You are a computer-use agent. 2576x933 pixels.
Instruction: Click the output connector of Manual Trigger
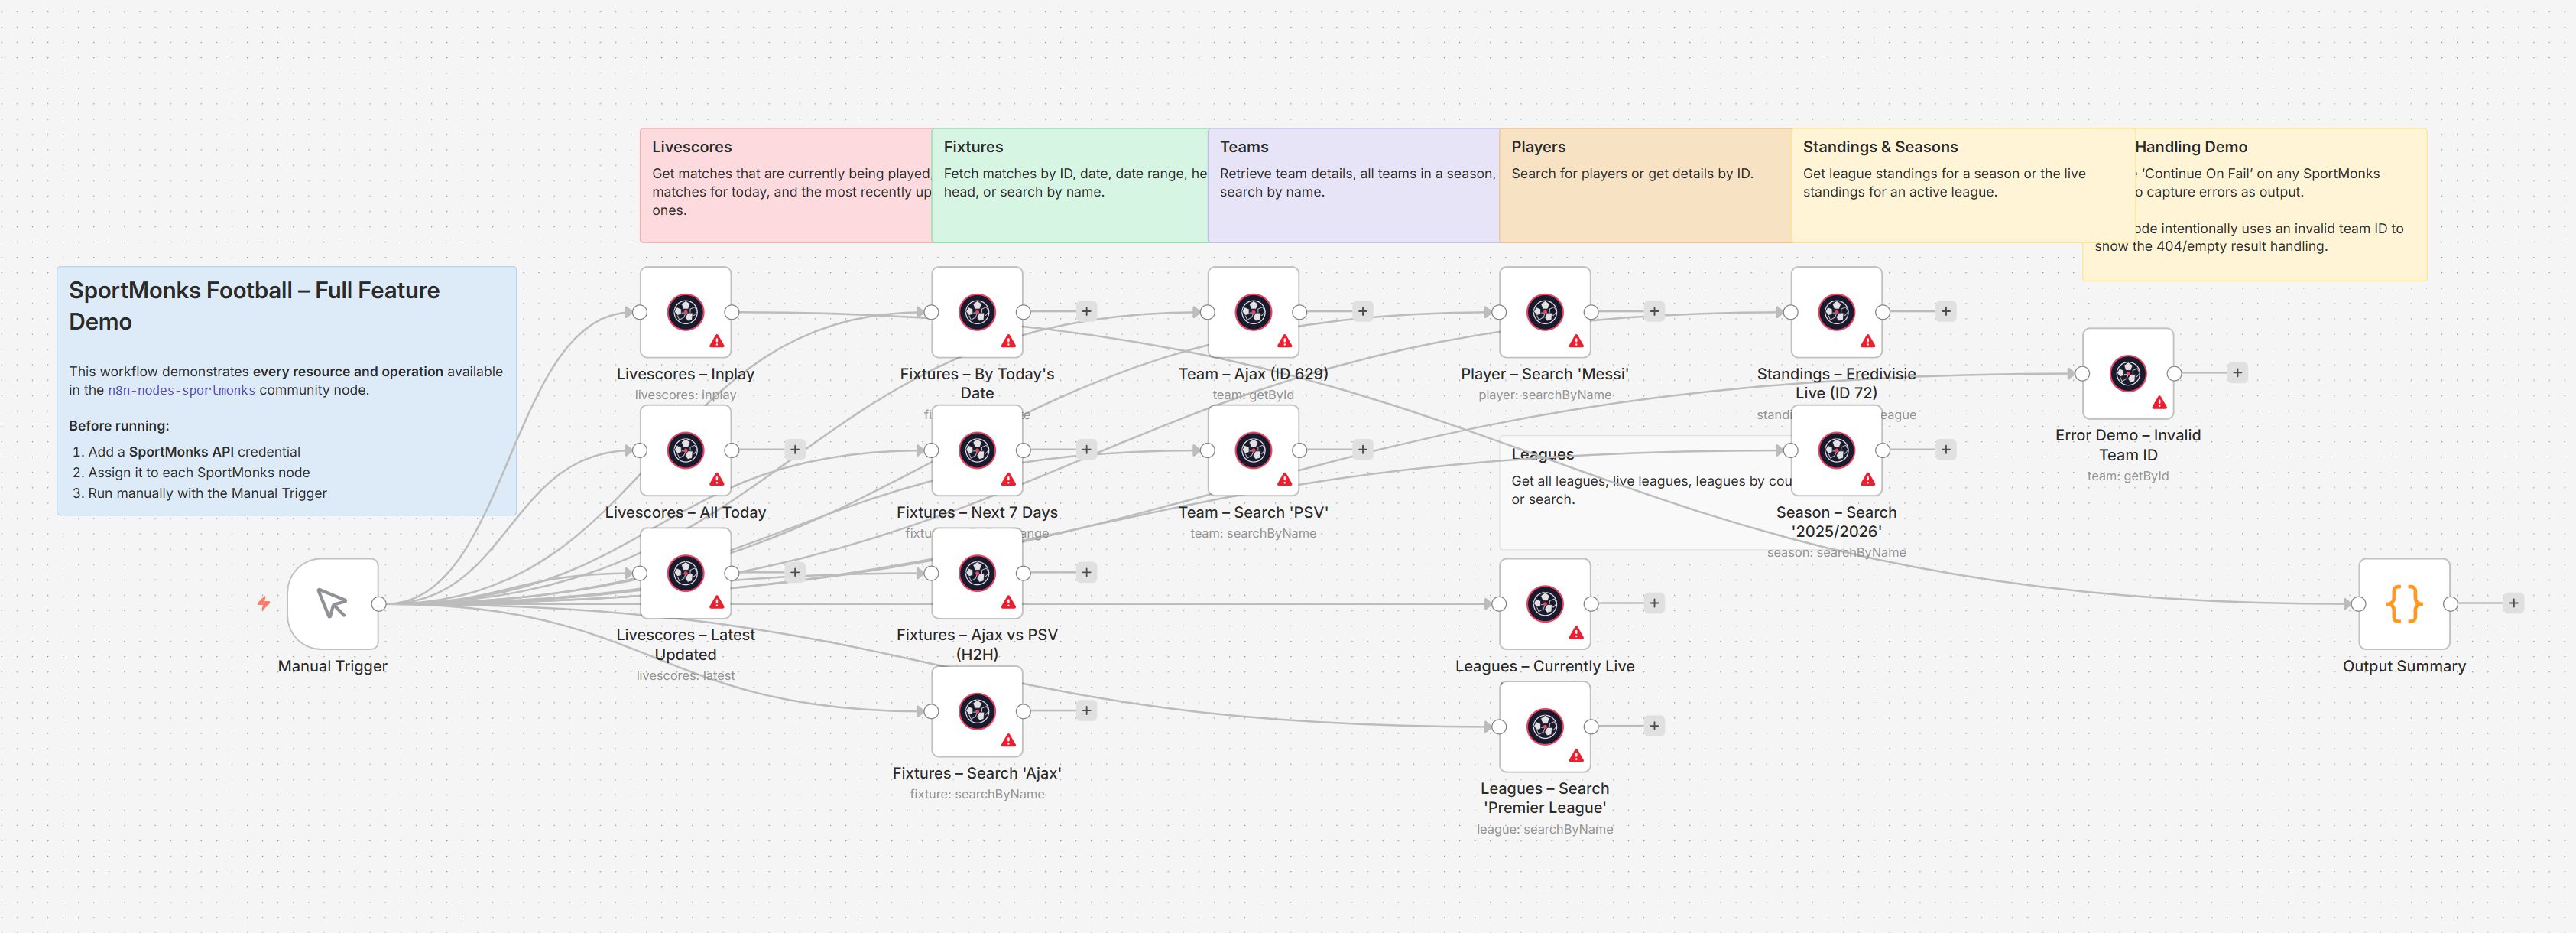click(379, 603)
